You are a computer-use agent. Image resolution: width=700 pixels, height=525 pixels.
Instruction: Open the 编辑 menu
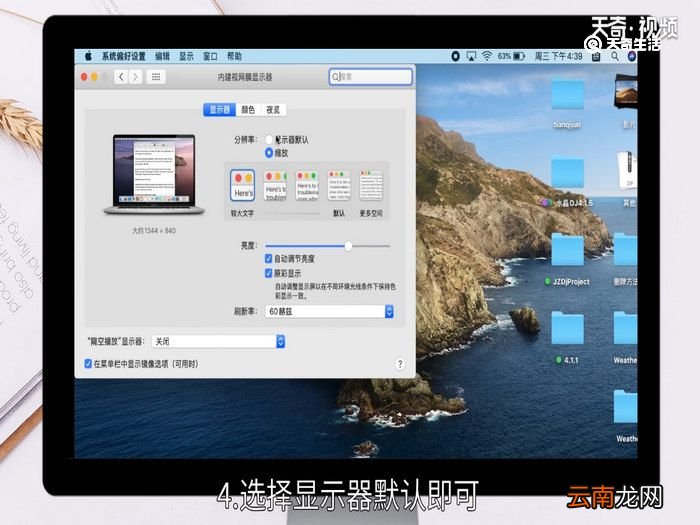(162, 56)
